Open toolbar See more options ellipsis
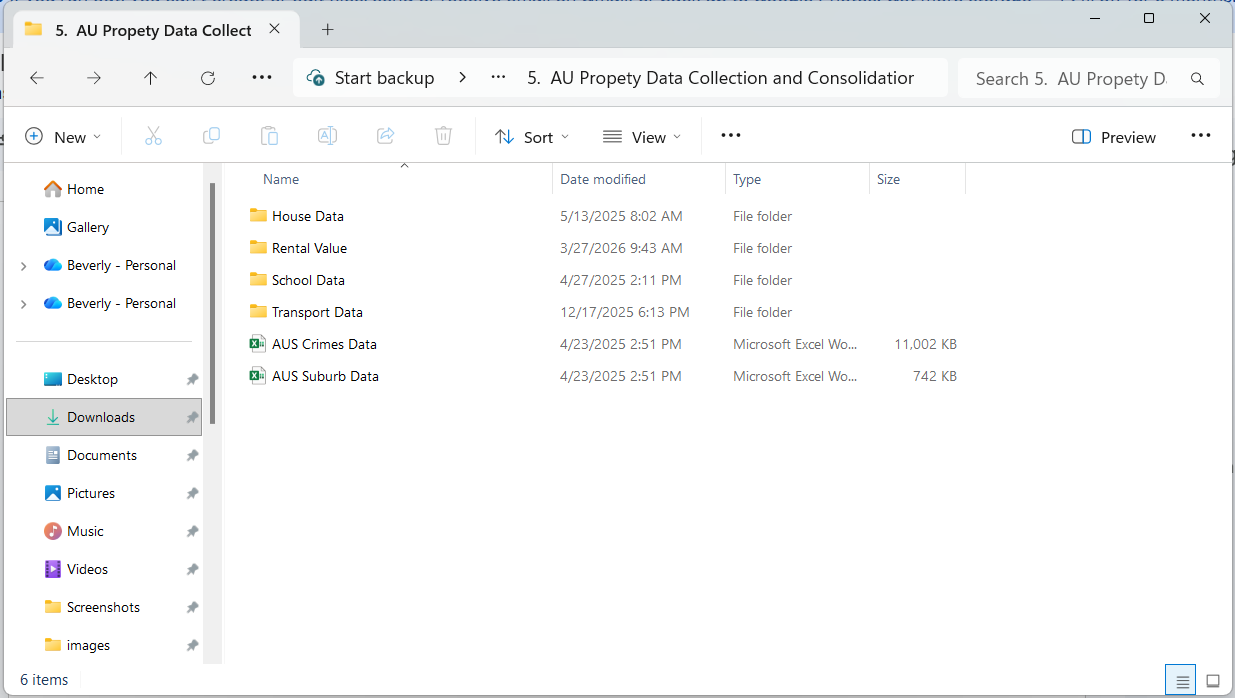Screen dimensions: 1235x698 (730, 136)
